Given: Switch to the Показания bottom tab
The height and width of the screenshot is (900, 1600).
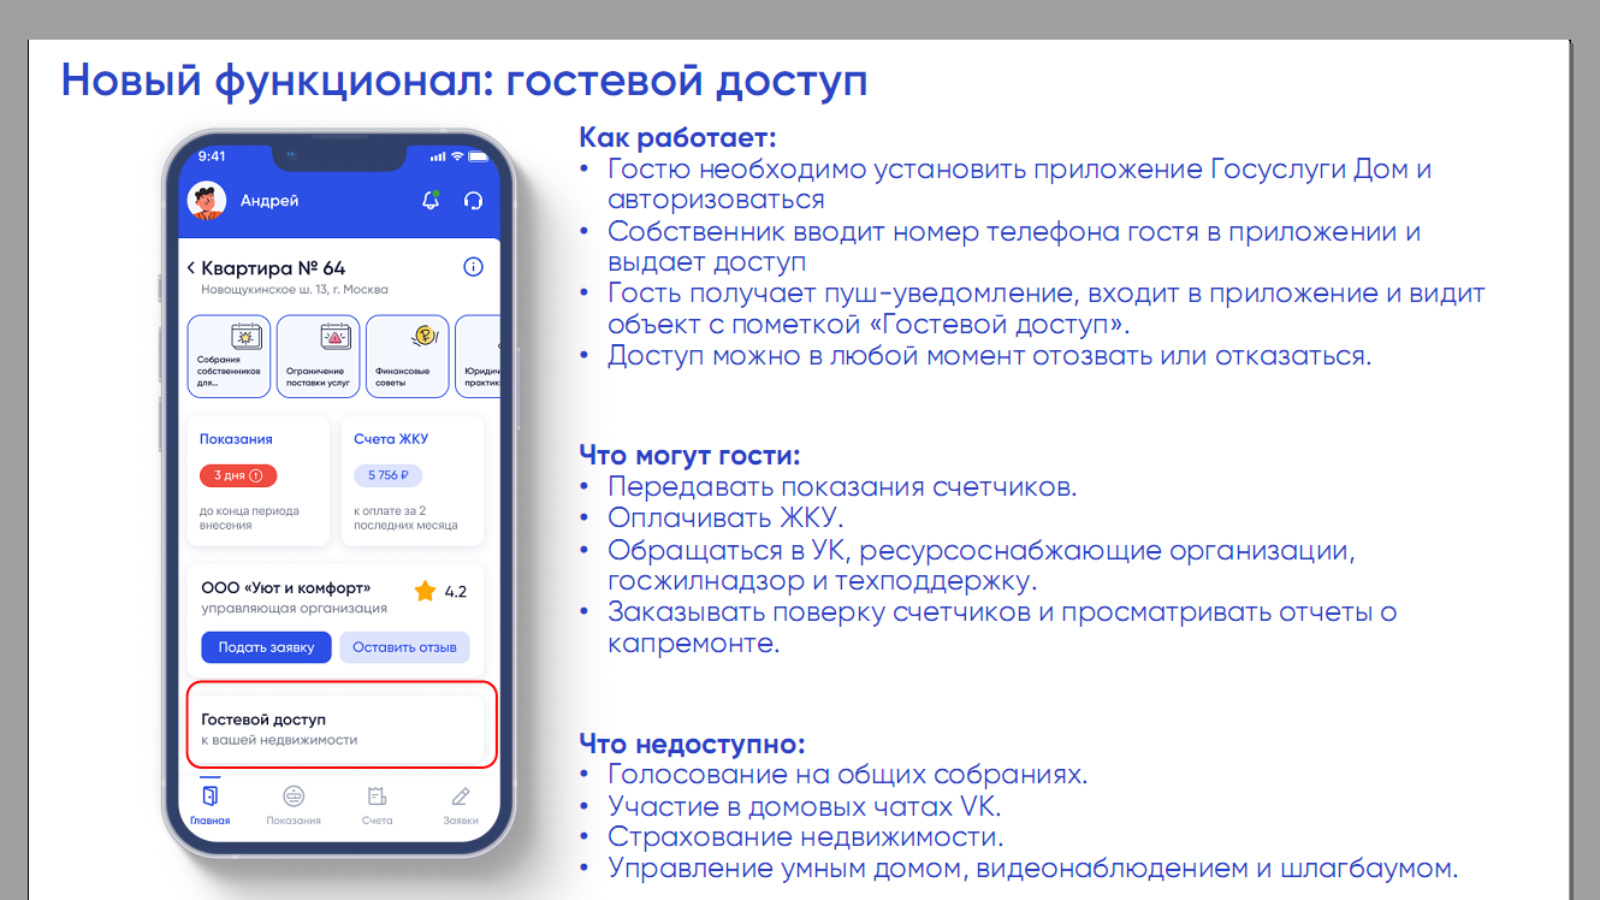Looking at the screenshot, I should click(x=293, y=805).
